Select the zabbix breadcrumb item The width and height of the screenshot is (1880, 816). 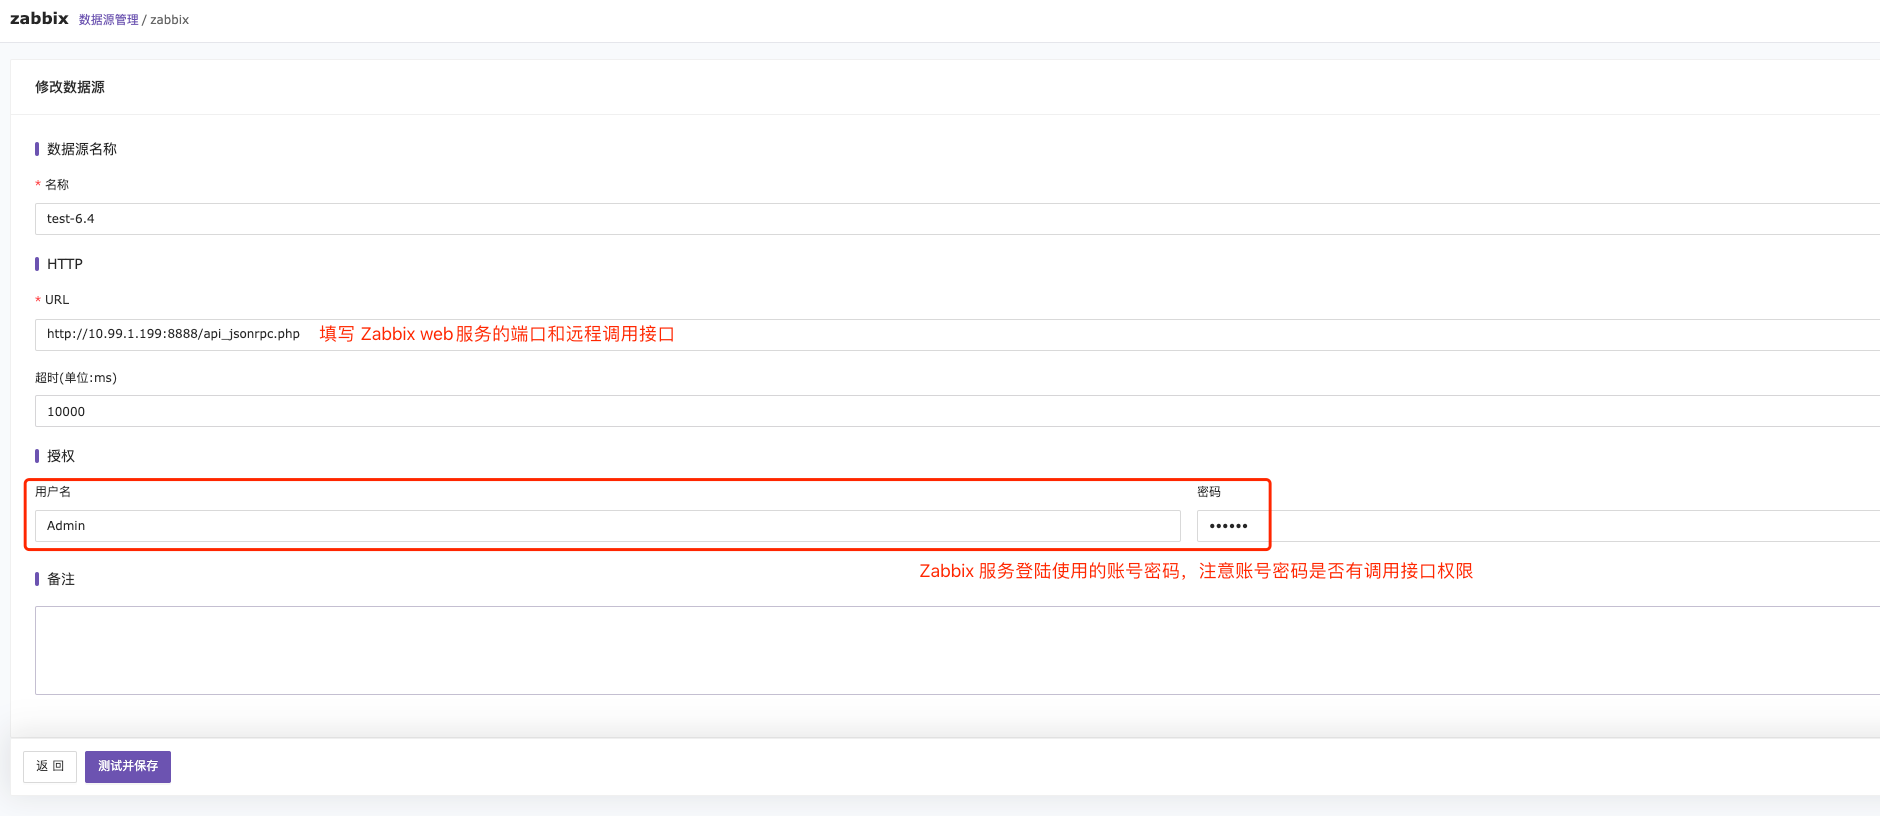170,19
